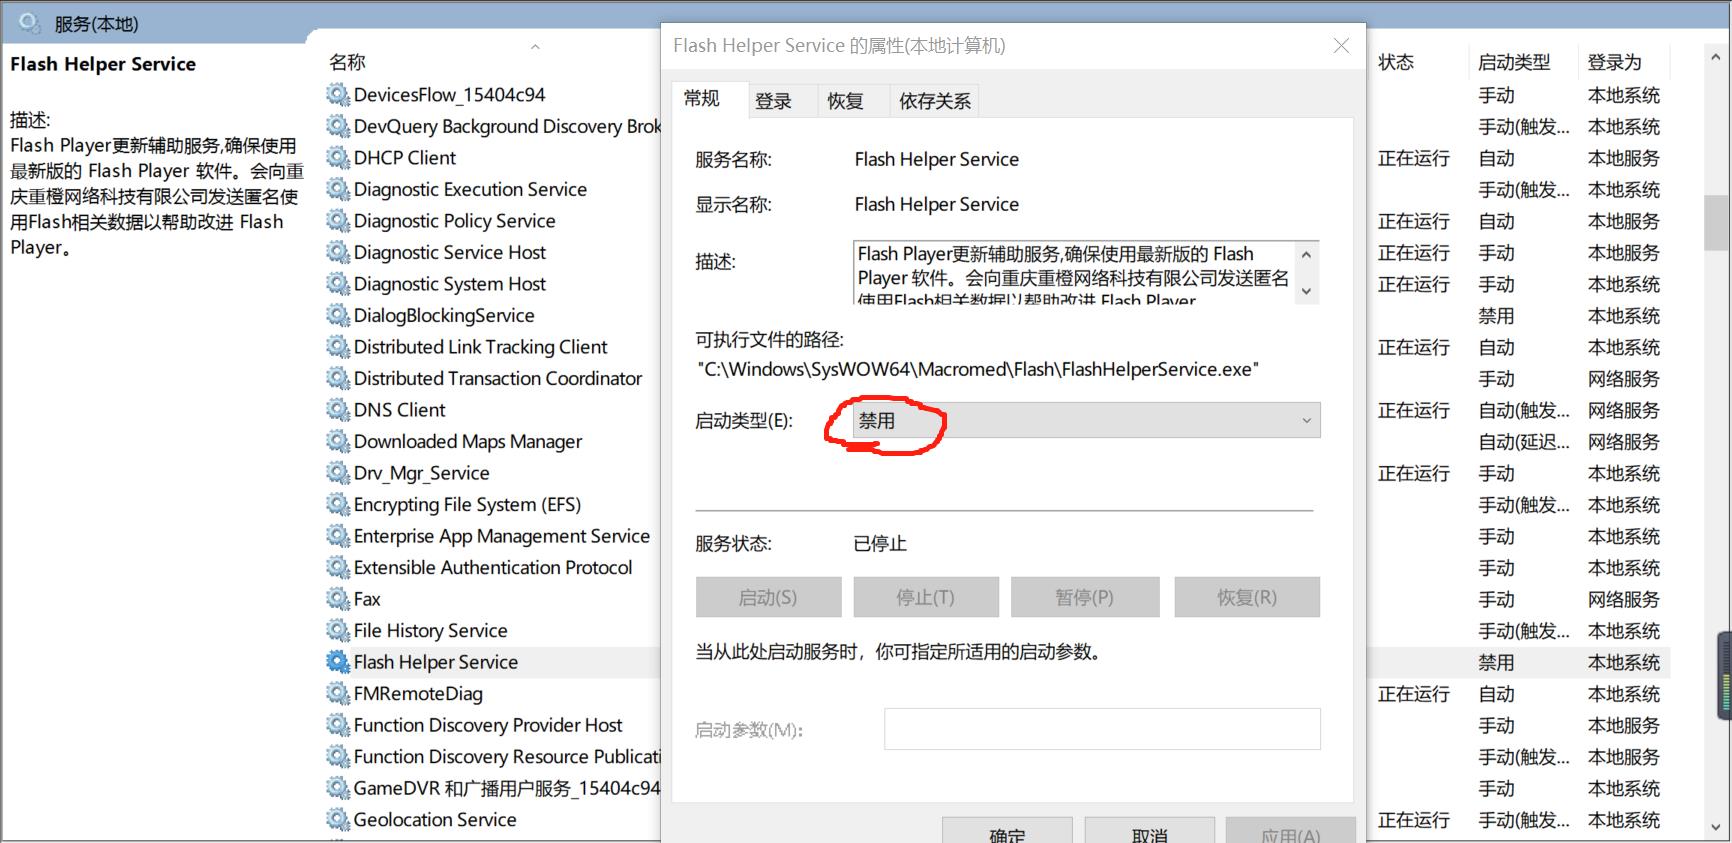Click the gear icon beside Enterprise App Management Service
Screen dimensions: 1732x843
tap(338, 536)
